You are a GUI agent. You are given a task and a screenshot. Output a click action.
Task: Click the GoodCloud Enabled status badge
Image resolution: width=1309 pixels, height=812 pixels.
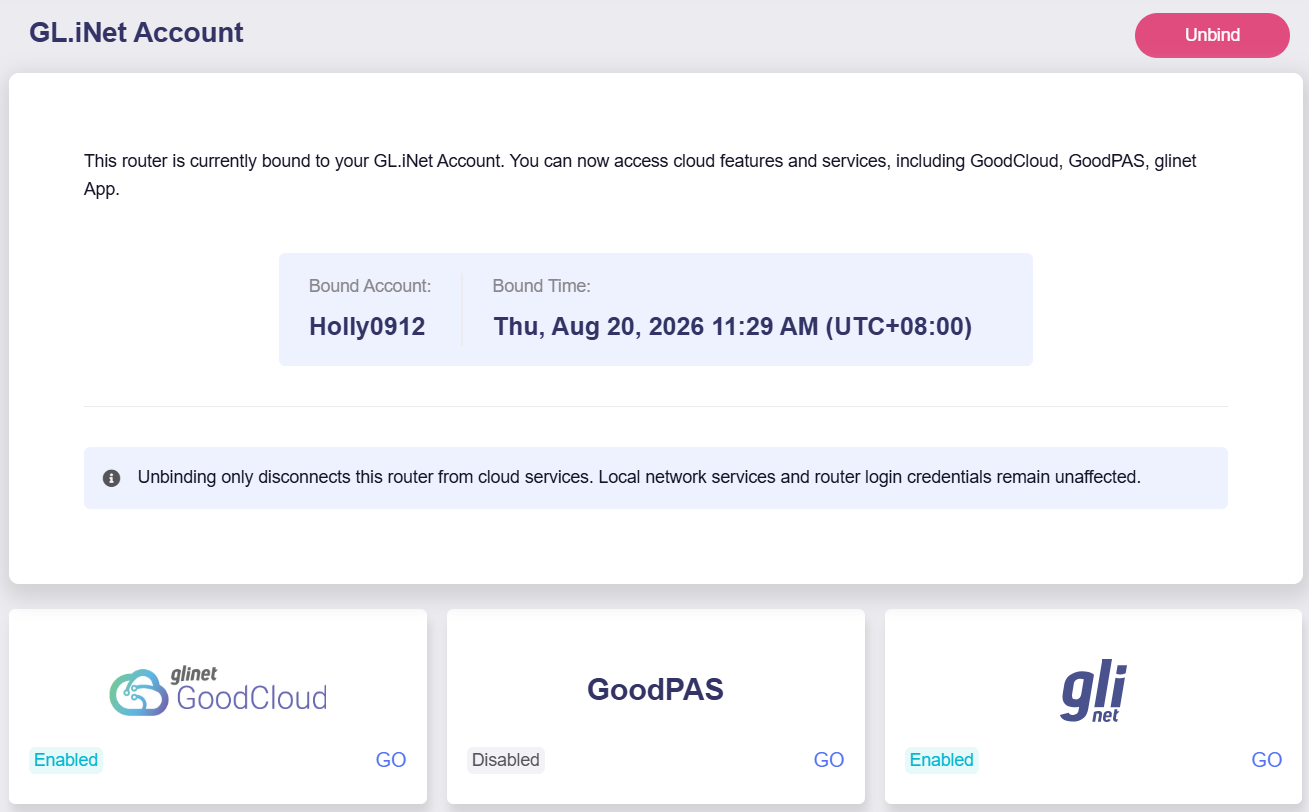click(66, 760)
